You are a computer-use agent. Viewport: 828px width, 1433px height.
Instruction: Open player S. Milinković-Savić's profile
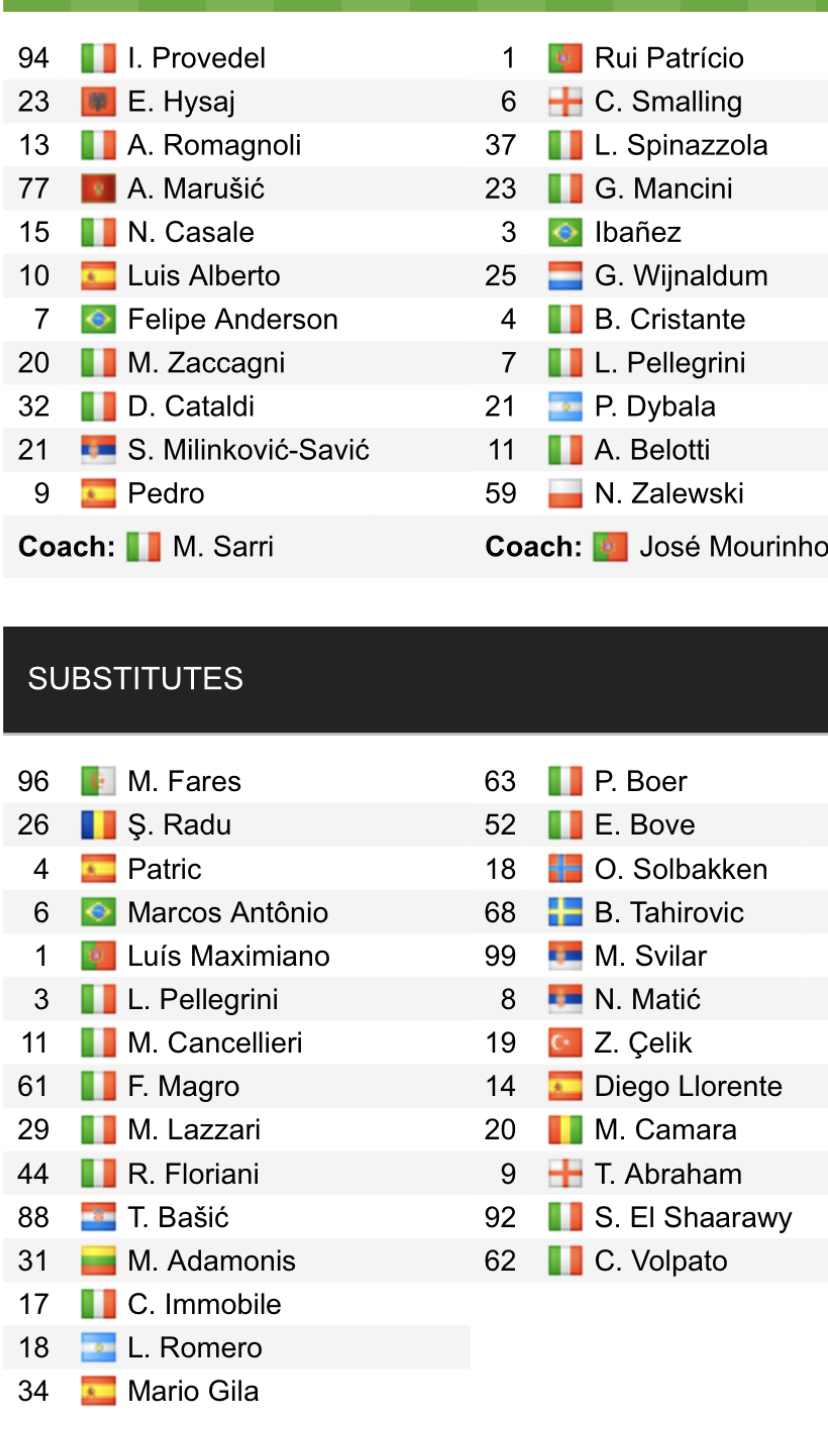pos(248,450)
